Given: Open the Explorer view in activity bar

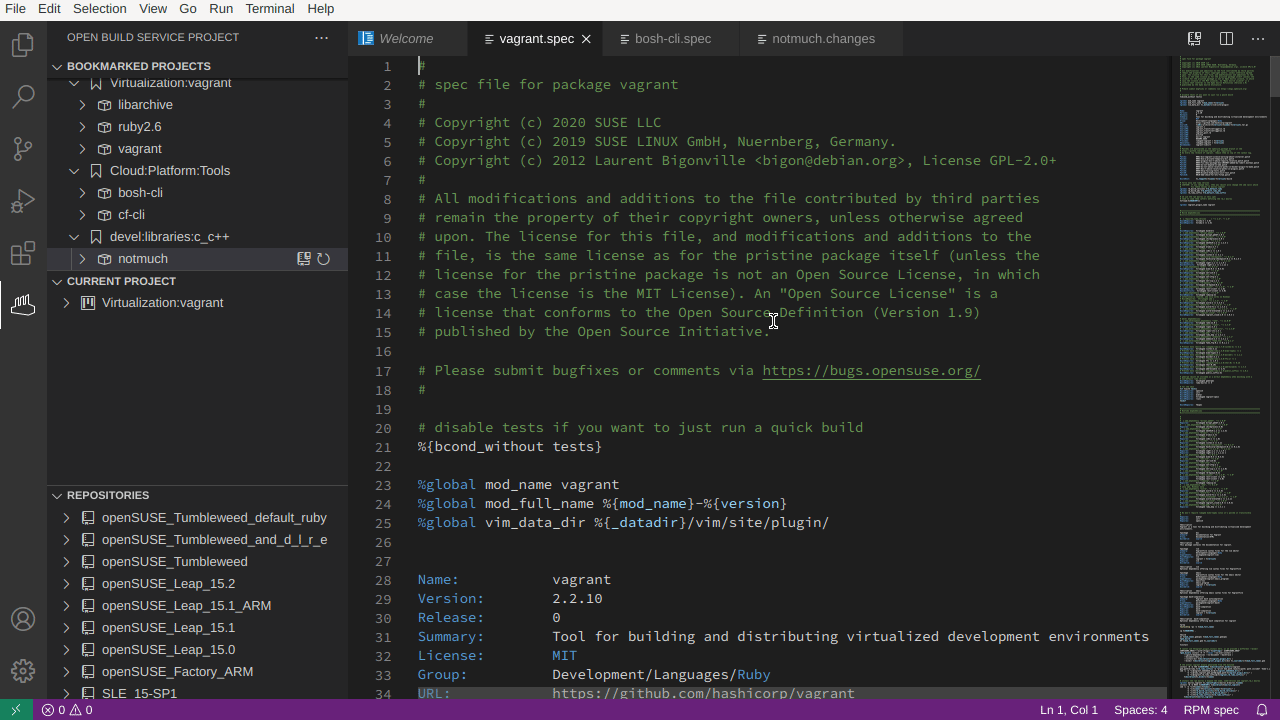Looking at the screenshot, I should 23,45.
